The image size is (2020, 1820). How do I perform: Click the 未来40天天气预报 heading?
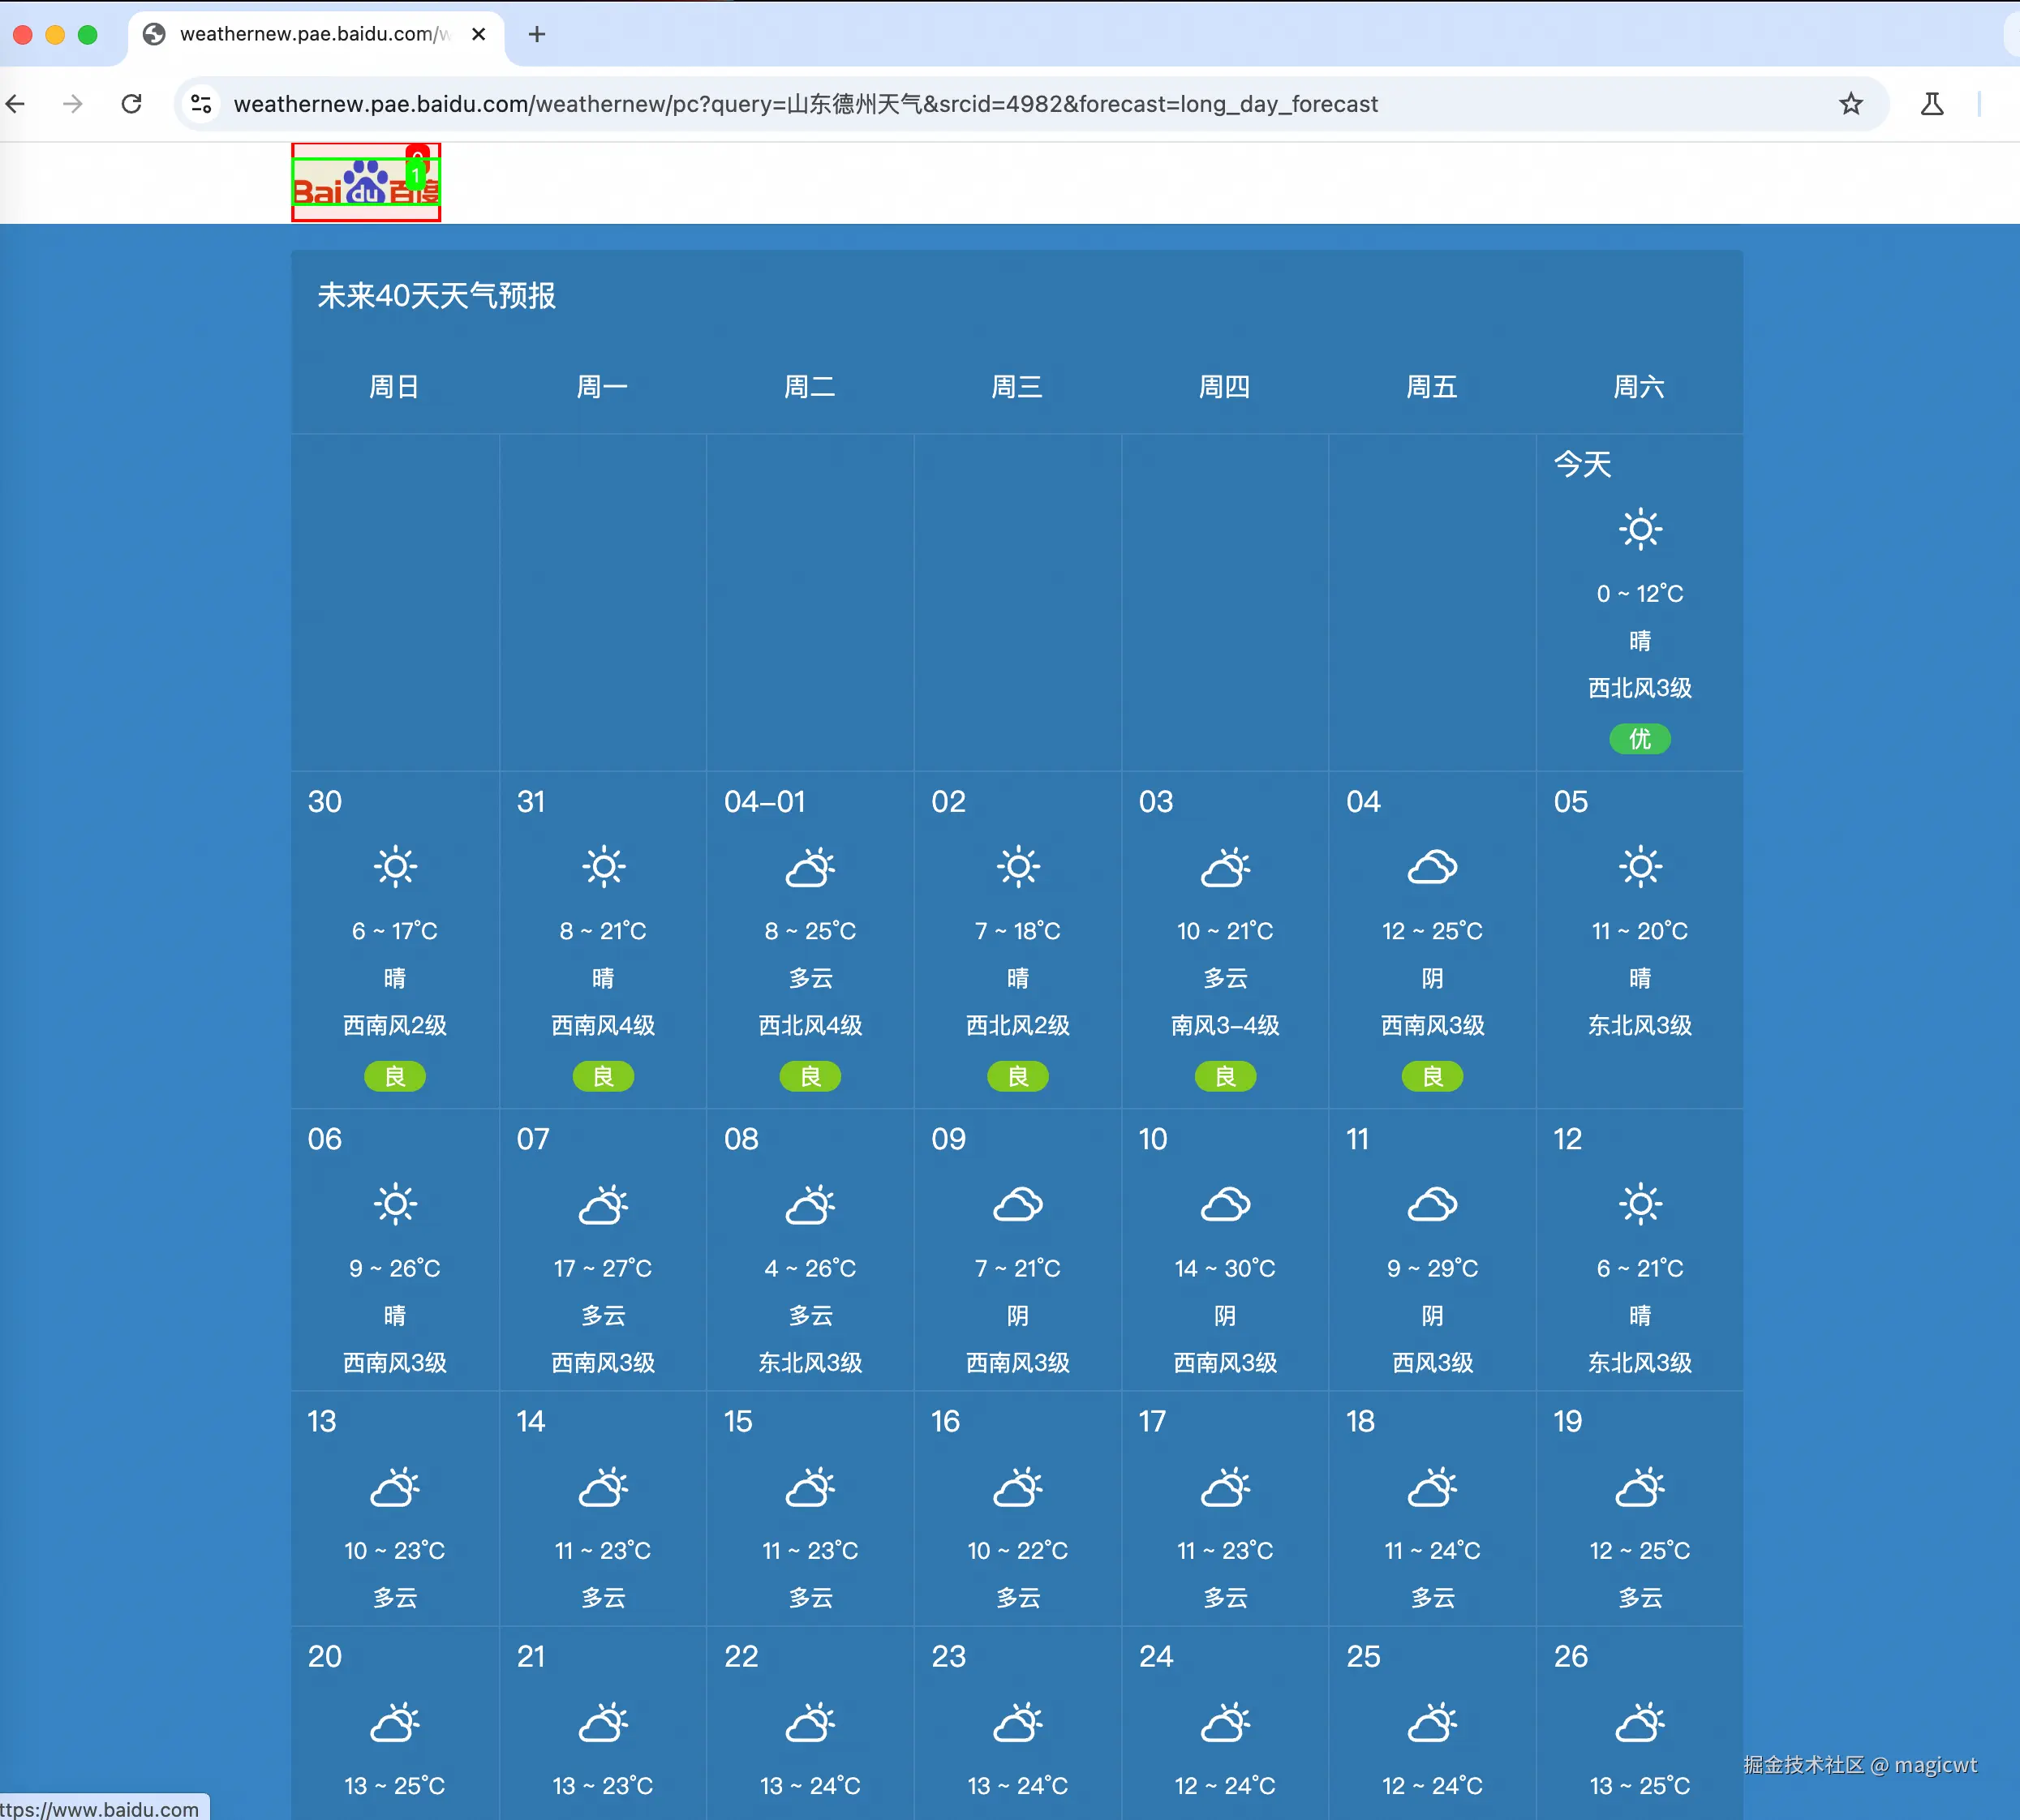437,296
